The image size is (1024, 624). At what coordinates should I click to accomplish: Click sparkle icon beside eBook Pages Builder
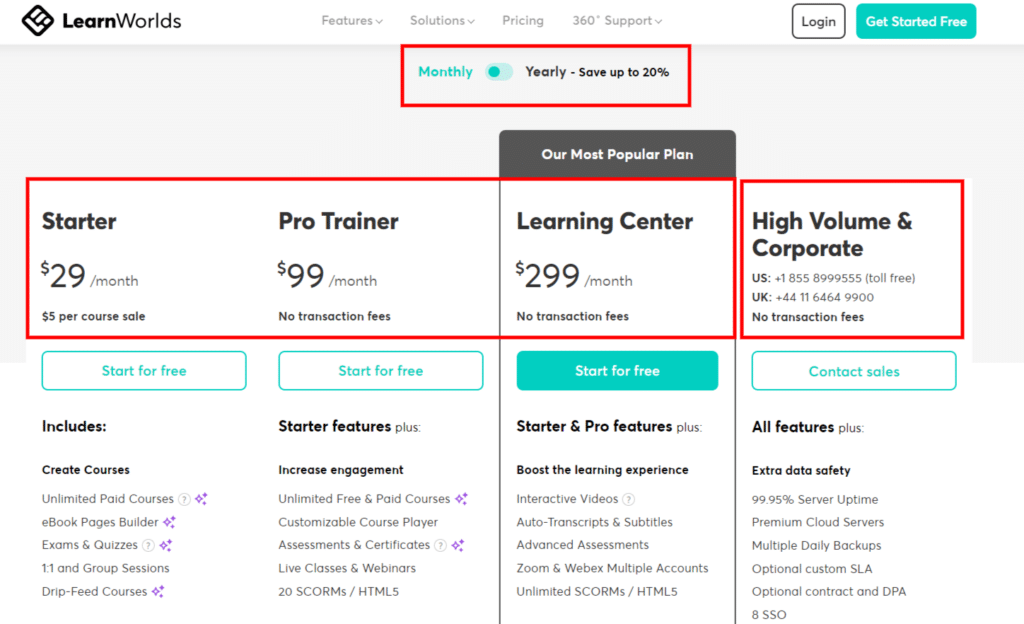169,522
